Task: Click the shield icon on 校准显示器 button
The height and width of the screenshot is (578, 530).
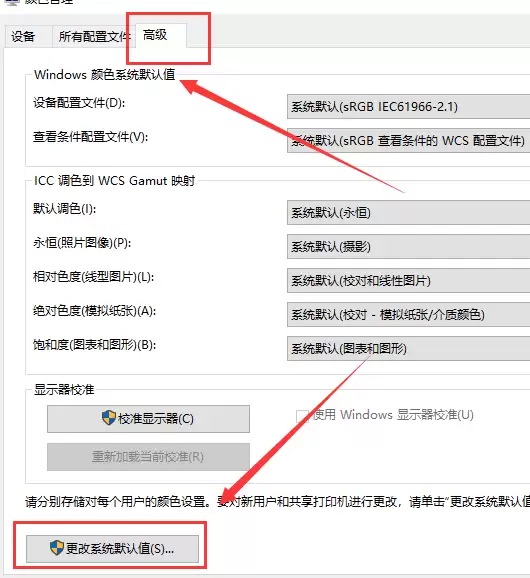Action: pos(109,418)
